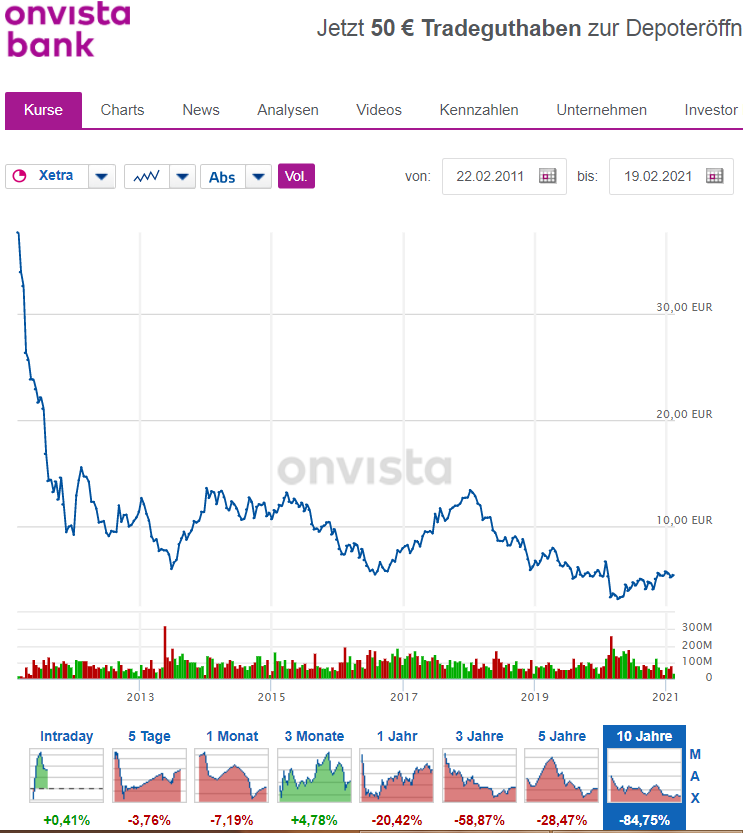
Task: Click the 3 Jahre mini chart showing -58,87%
Action: click(479, 775)
